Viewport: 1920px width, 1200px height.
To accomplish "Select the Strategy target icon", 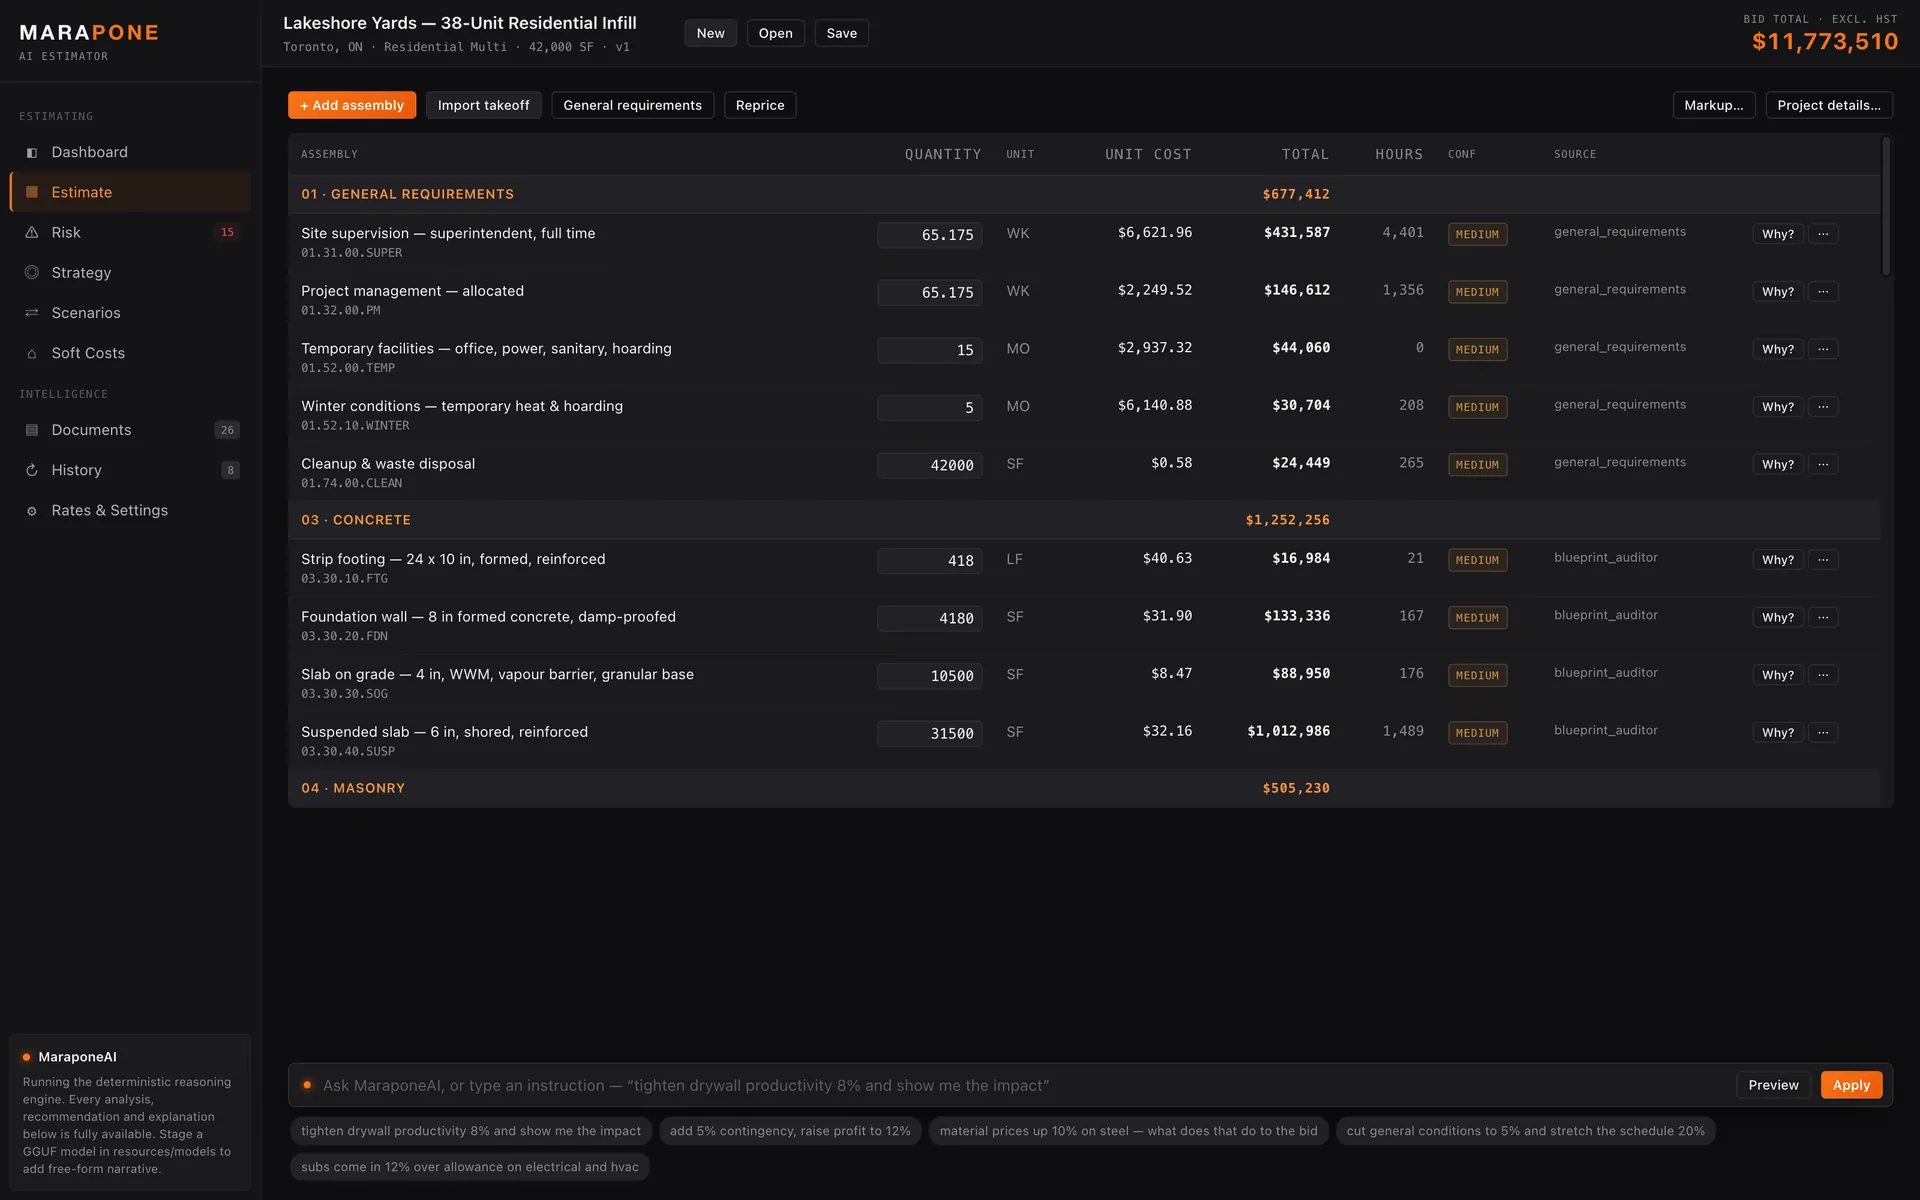I will (x=32, y=272).
